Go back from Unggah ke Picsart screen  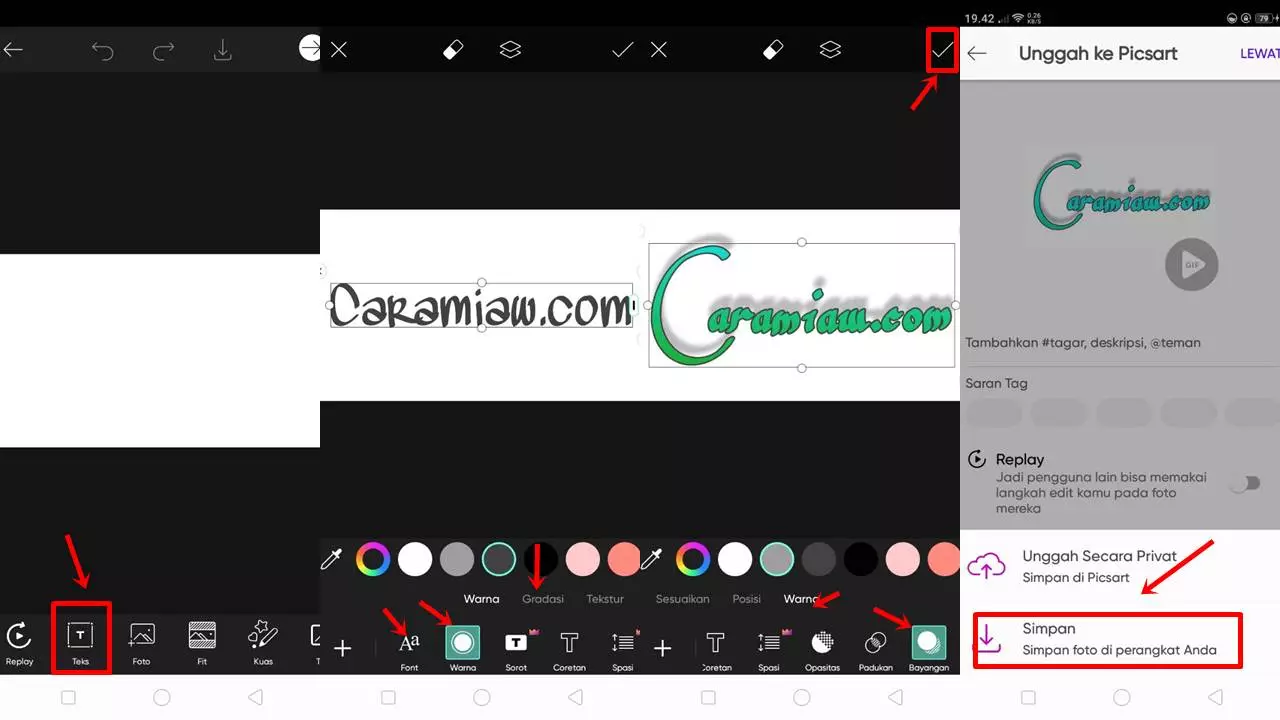tap(977, 54)
